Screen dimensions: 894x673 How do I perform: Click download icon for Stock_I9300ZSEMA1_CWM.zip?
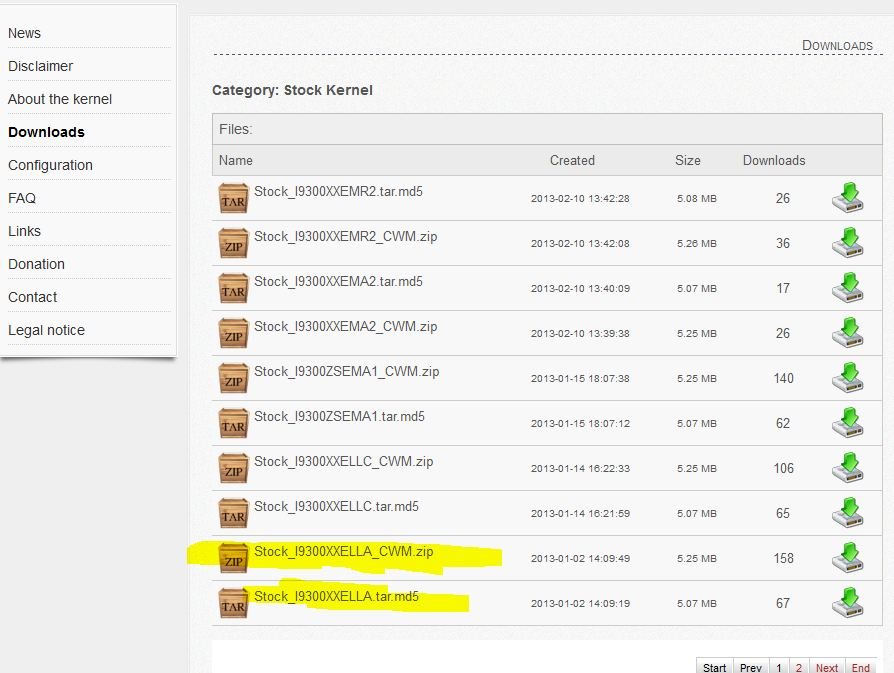point(847,378)
